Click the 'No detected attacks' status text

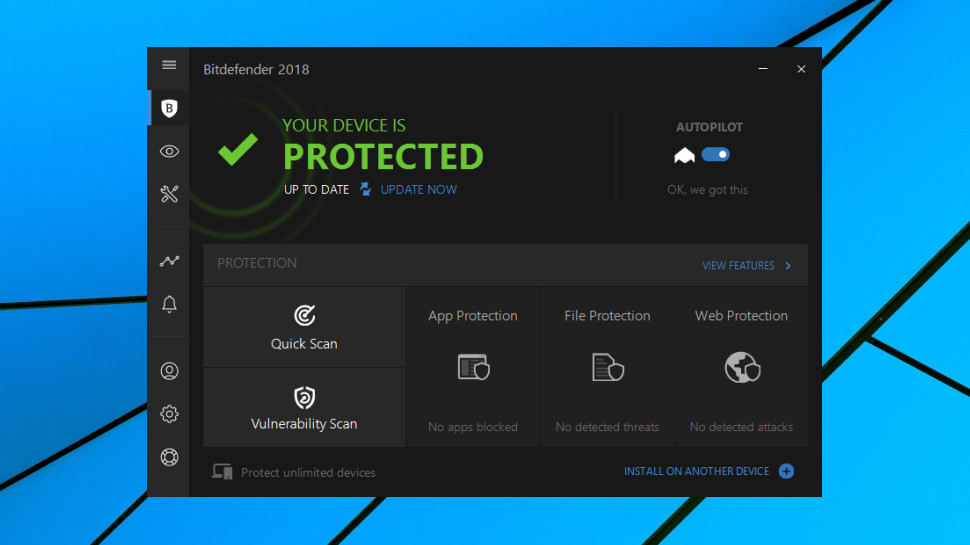pos(742,427)
